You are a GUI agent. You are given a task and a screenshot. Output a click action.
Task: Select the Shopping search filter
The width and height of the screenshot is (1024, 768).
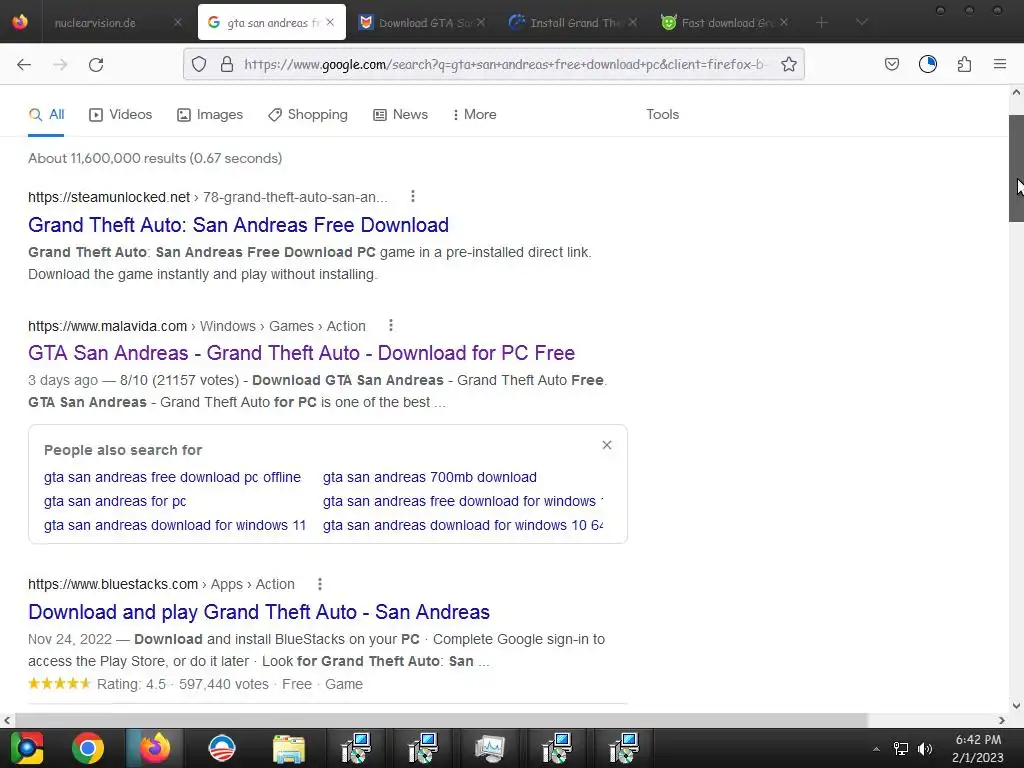tap(308, 114)
